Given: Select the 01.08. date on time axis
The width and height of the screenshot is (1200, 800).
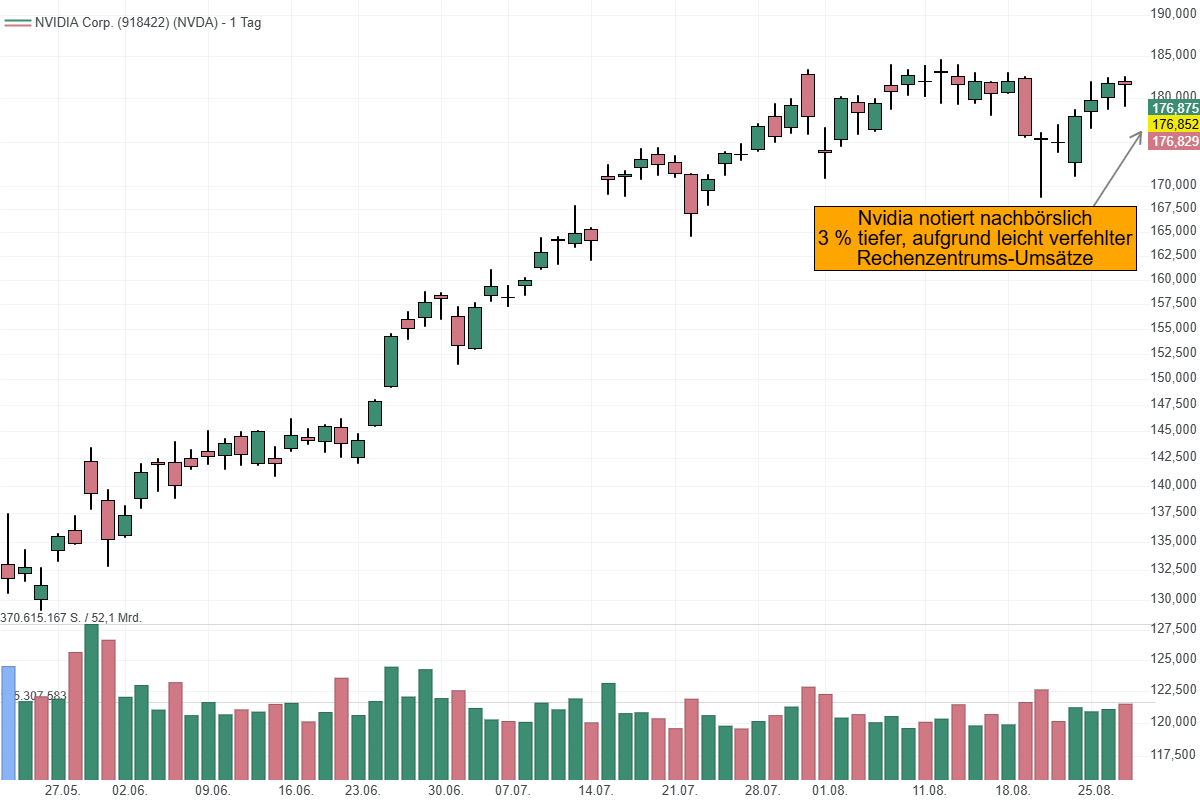Looking at the screenshot, I should tap(829, 790).
